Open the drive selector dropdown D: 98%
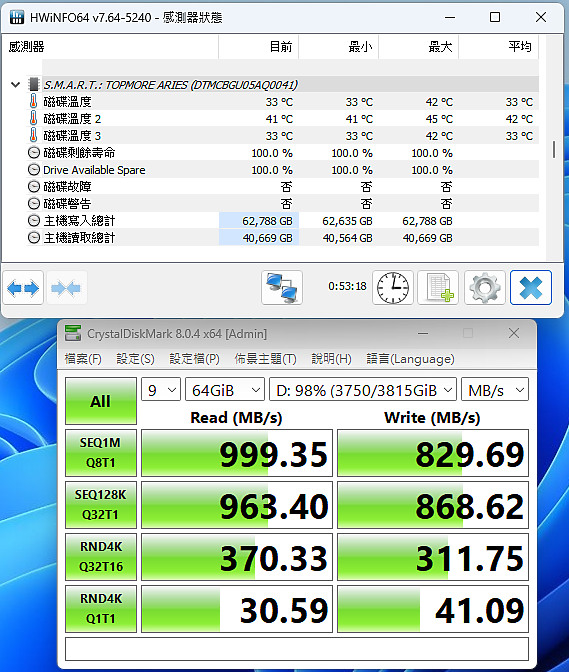569x672 pixels. (363, 390)
